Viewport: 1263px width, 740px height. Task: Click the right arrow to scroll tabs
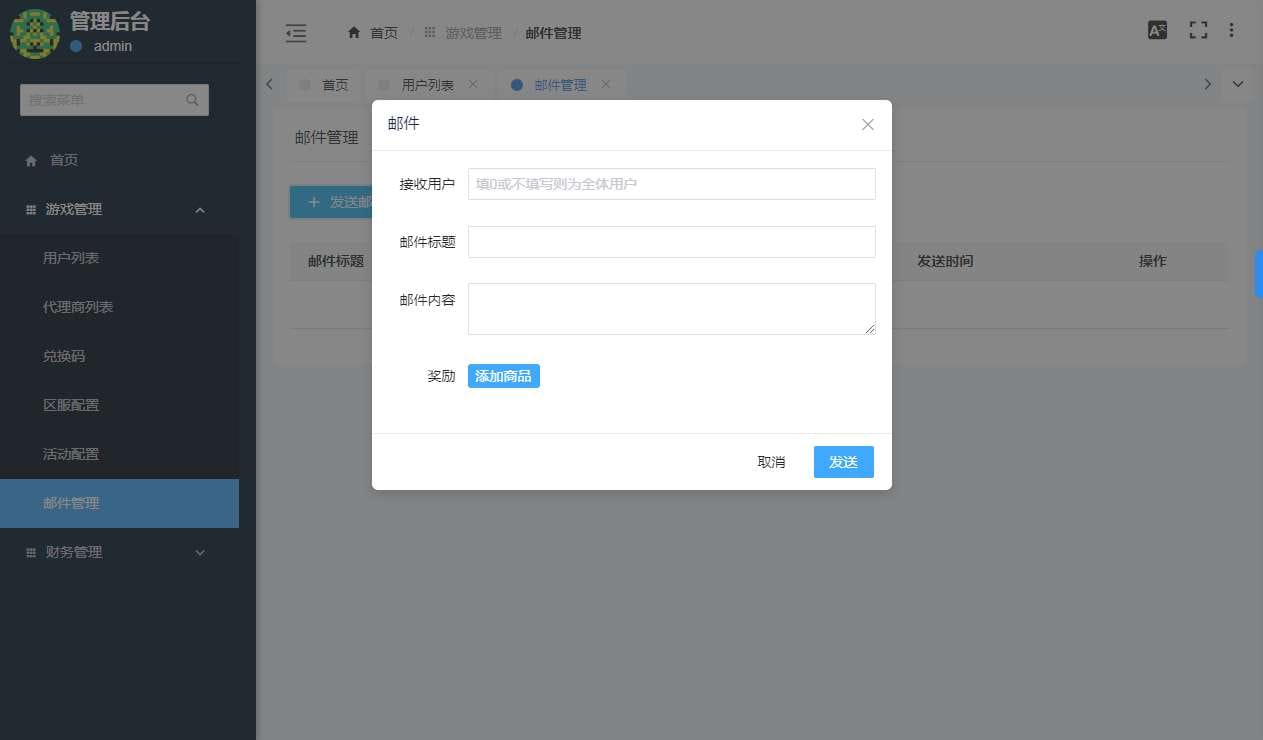click(x=1207, y=84)
